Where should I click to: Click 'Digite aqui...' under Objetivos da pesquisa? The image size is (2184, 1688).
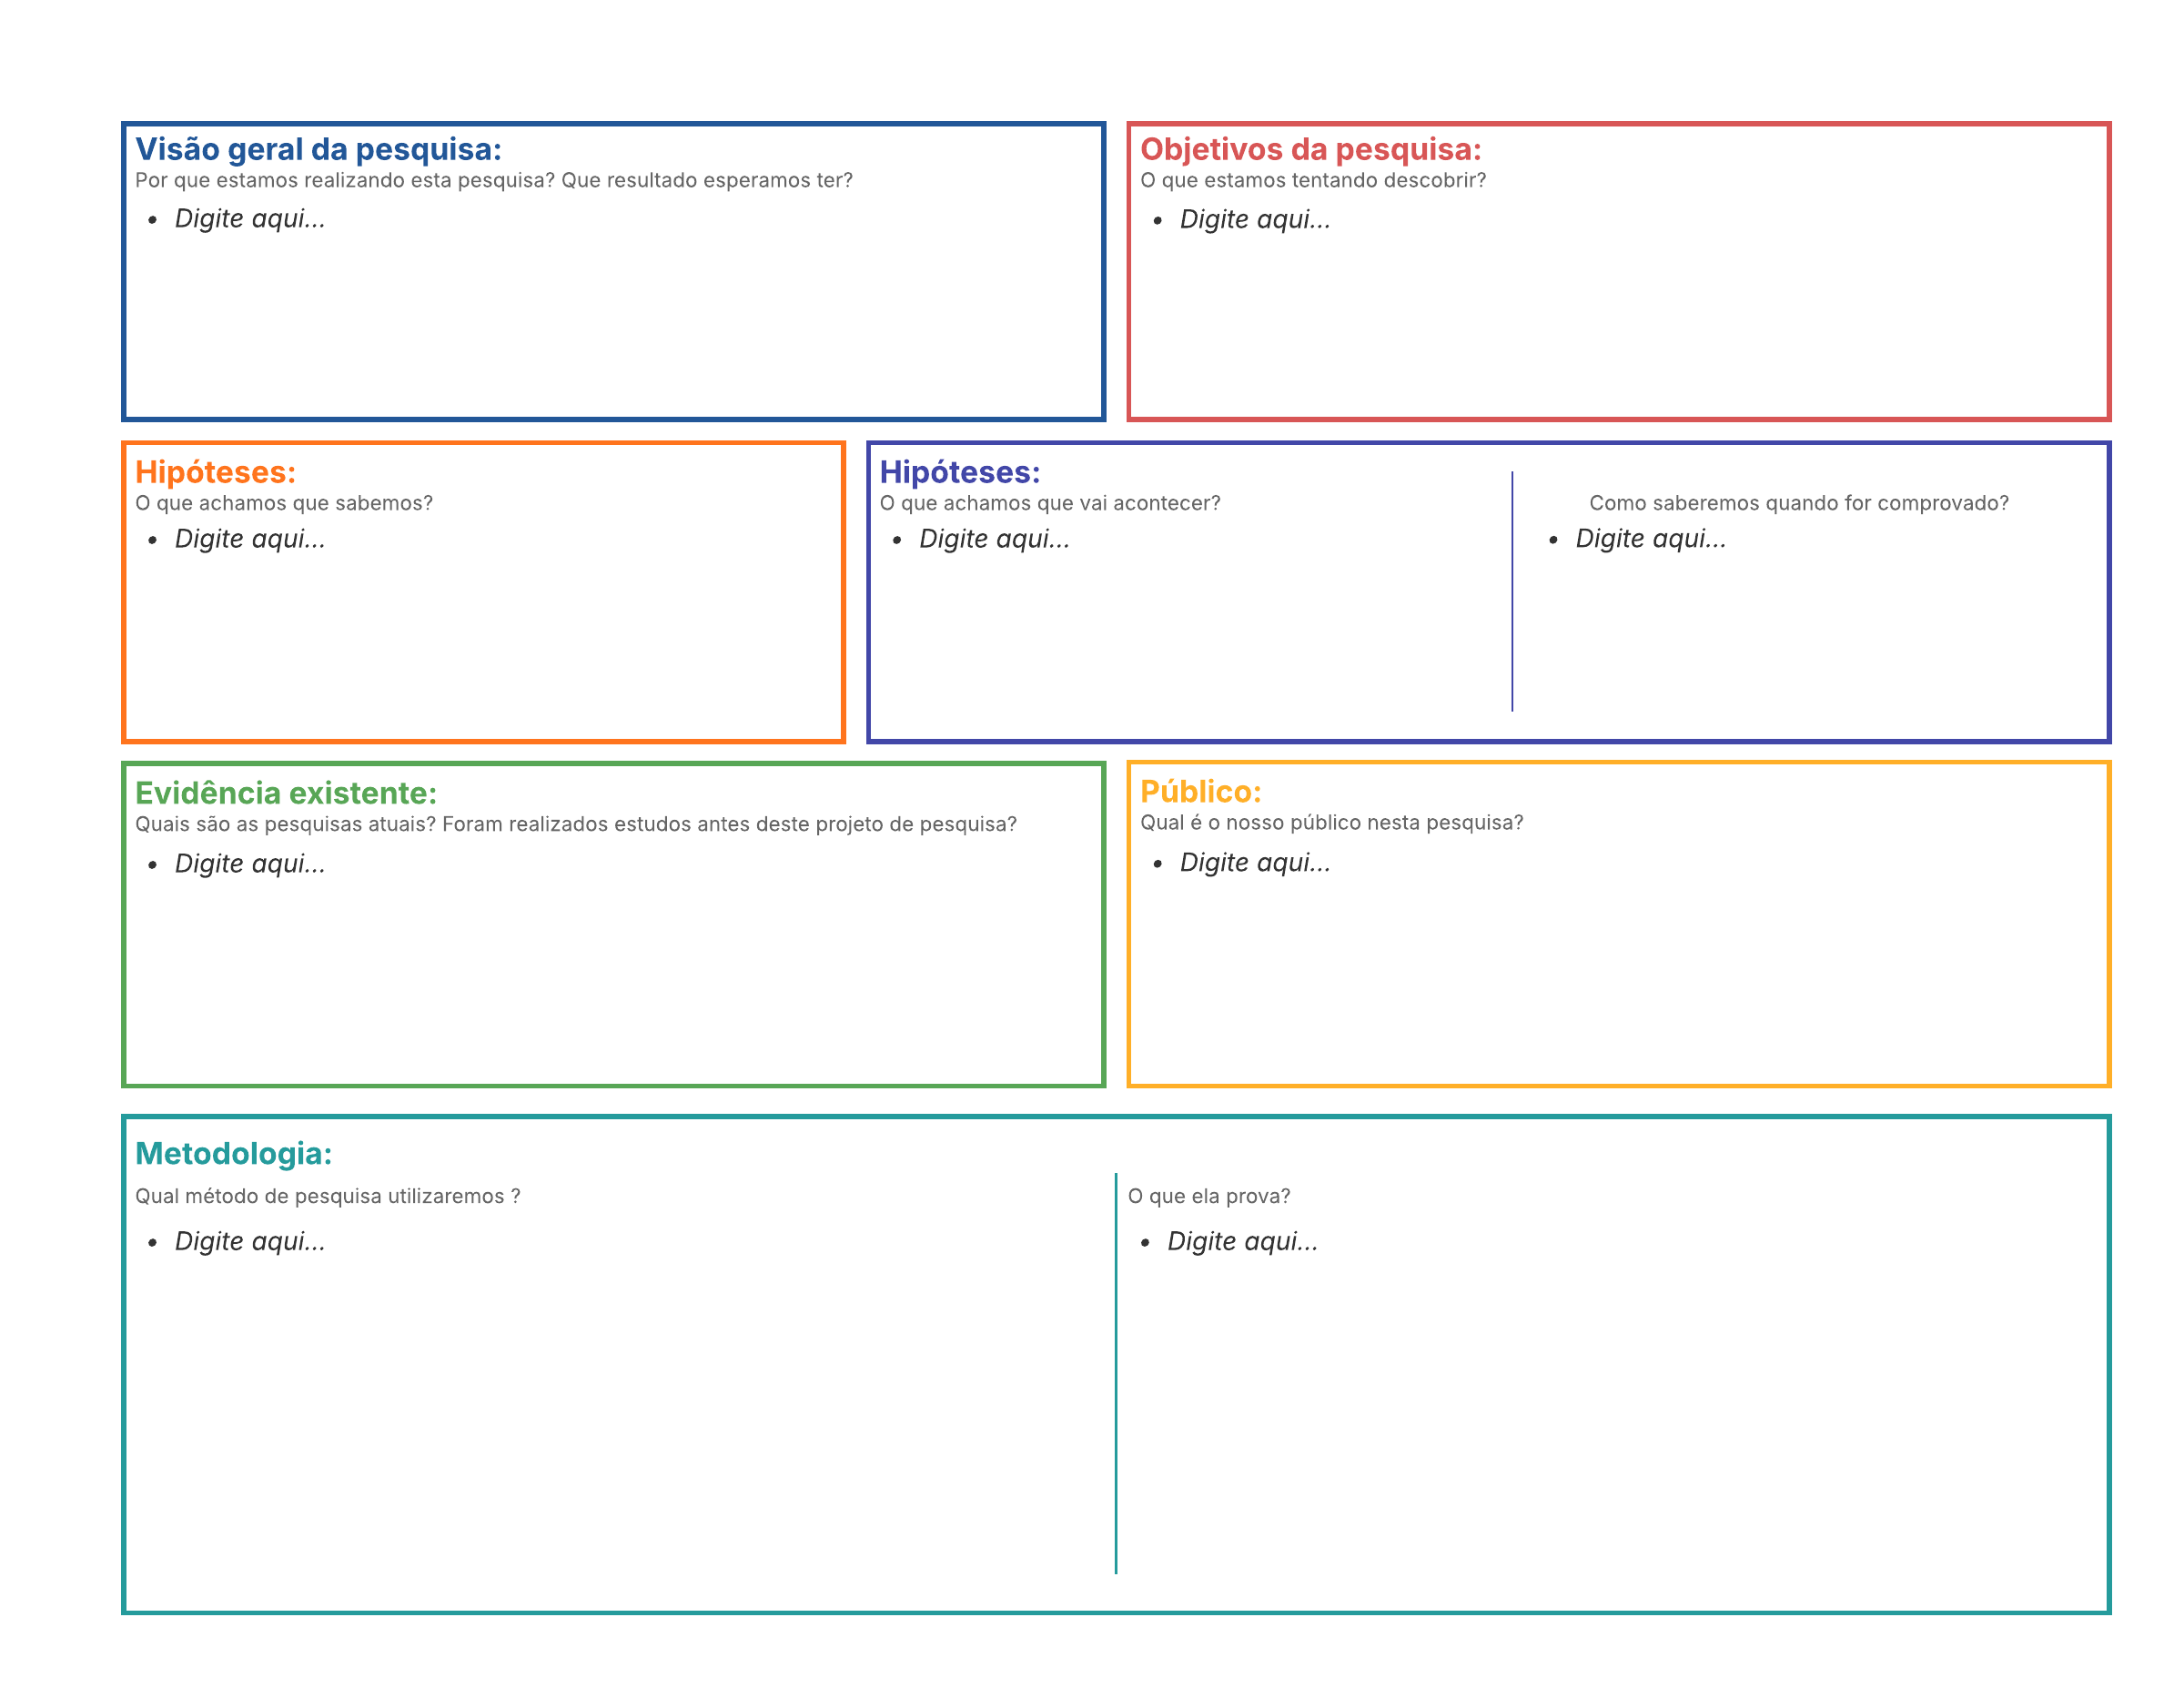point(1255,219)
